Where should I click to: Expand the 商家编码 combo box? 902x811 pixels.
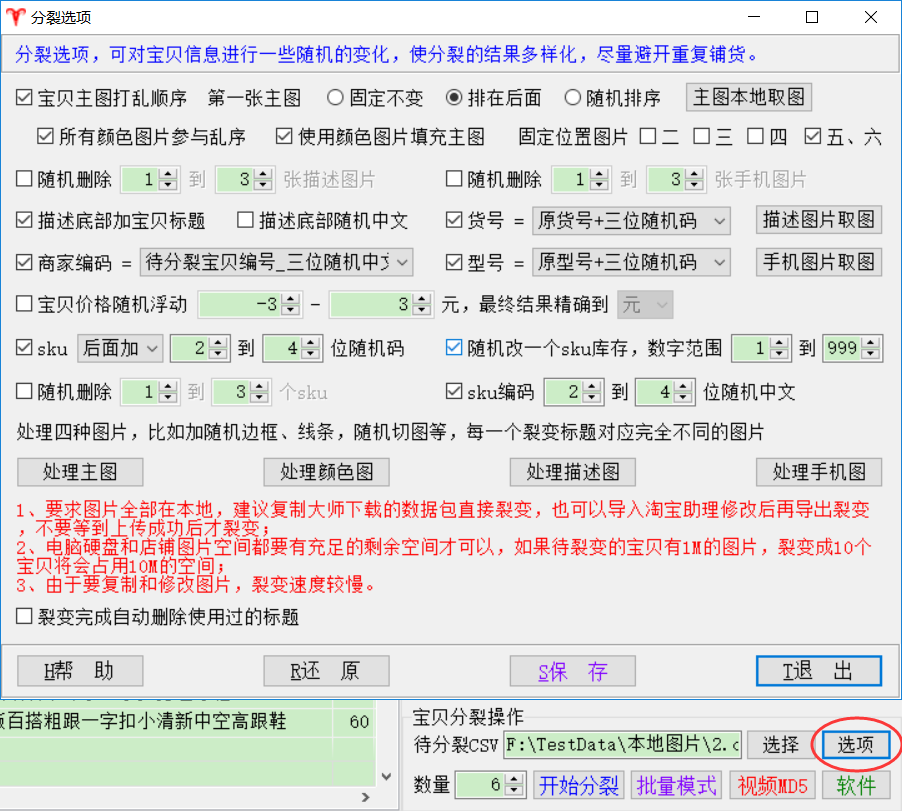click(x=401, y=263)
